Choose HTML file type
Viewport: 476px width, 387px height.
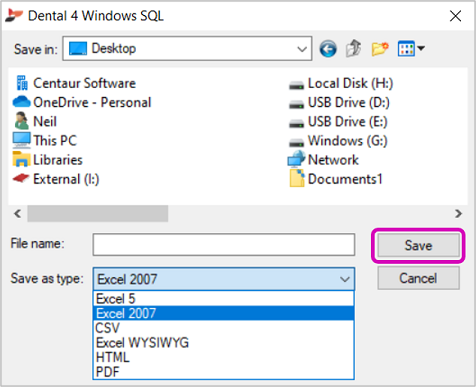click(223, 357)
